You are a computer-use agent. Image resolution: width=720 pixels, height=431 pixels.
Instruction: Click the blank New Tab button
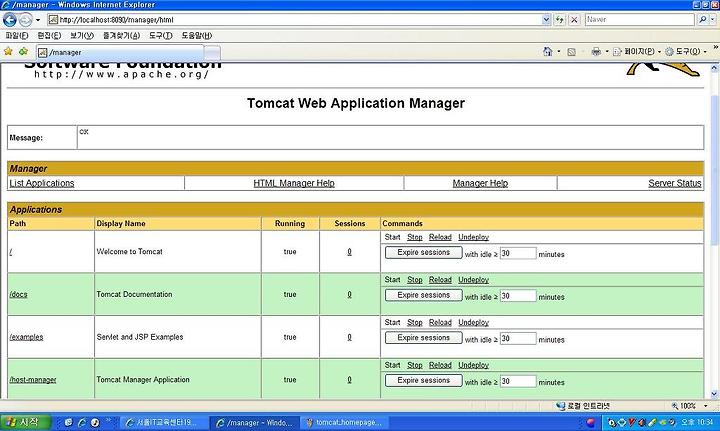pos(212,53)
